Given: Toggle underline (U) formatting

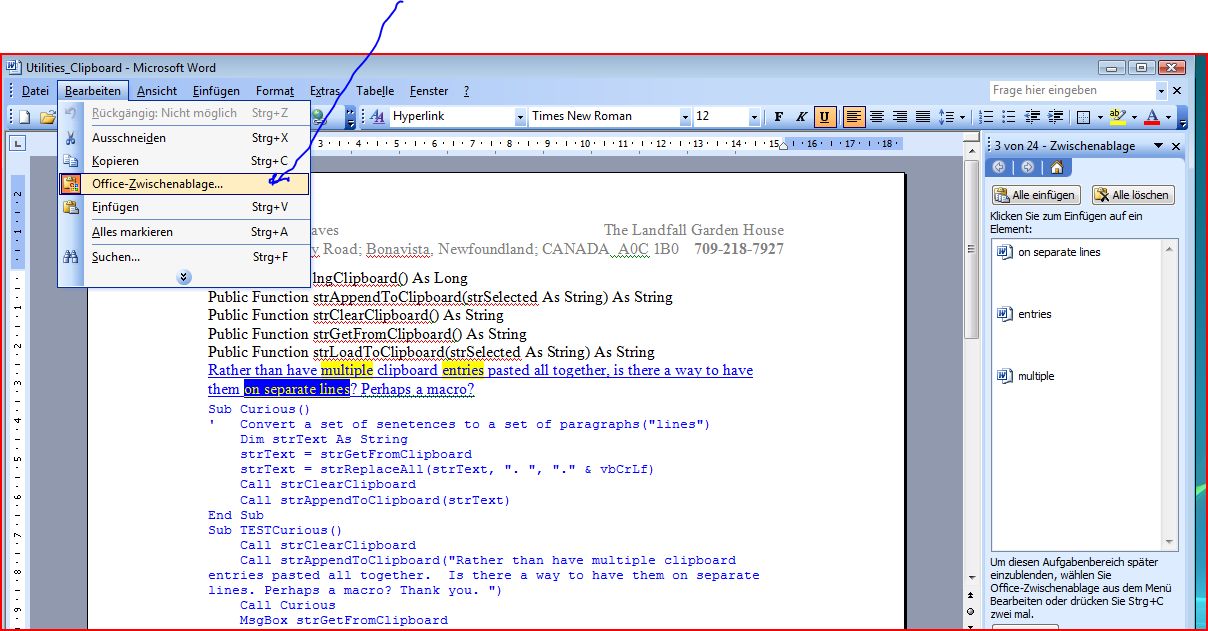Looking at the screenshot, I should tap(825, 117).
